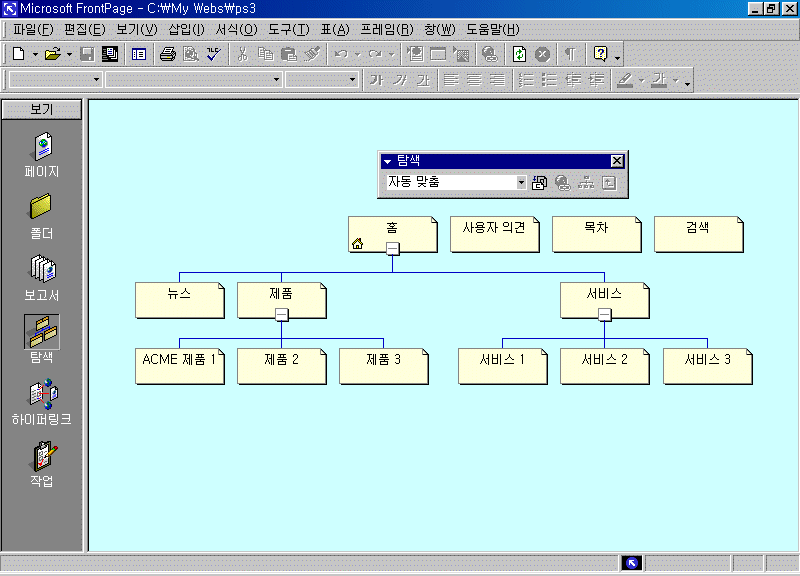Open the 도구(T) menu

coord(289,30)
